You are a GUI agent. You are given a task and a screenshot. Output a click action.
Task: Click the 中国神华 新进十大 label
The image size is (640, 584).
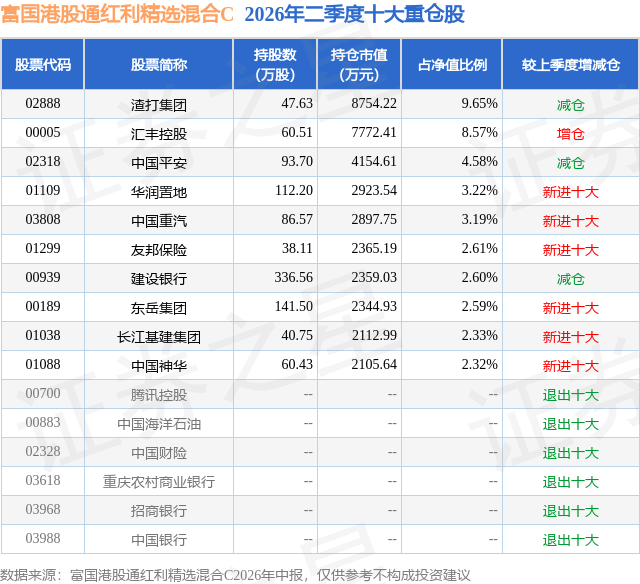coord(571,366)
